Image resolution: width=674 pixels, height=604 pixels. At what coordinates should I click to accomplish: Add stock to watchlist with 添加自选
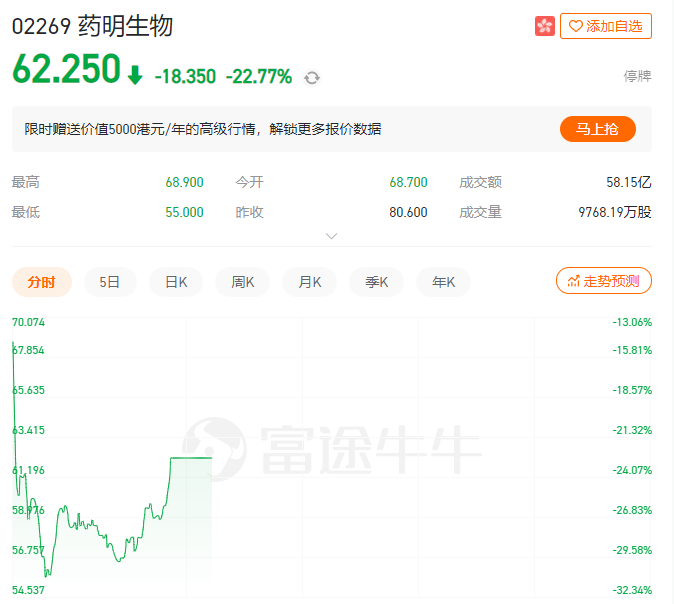(x=606, y=26)
